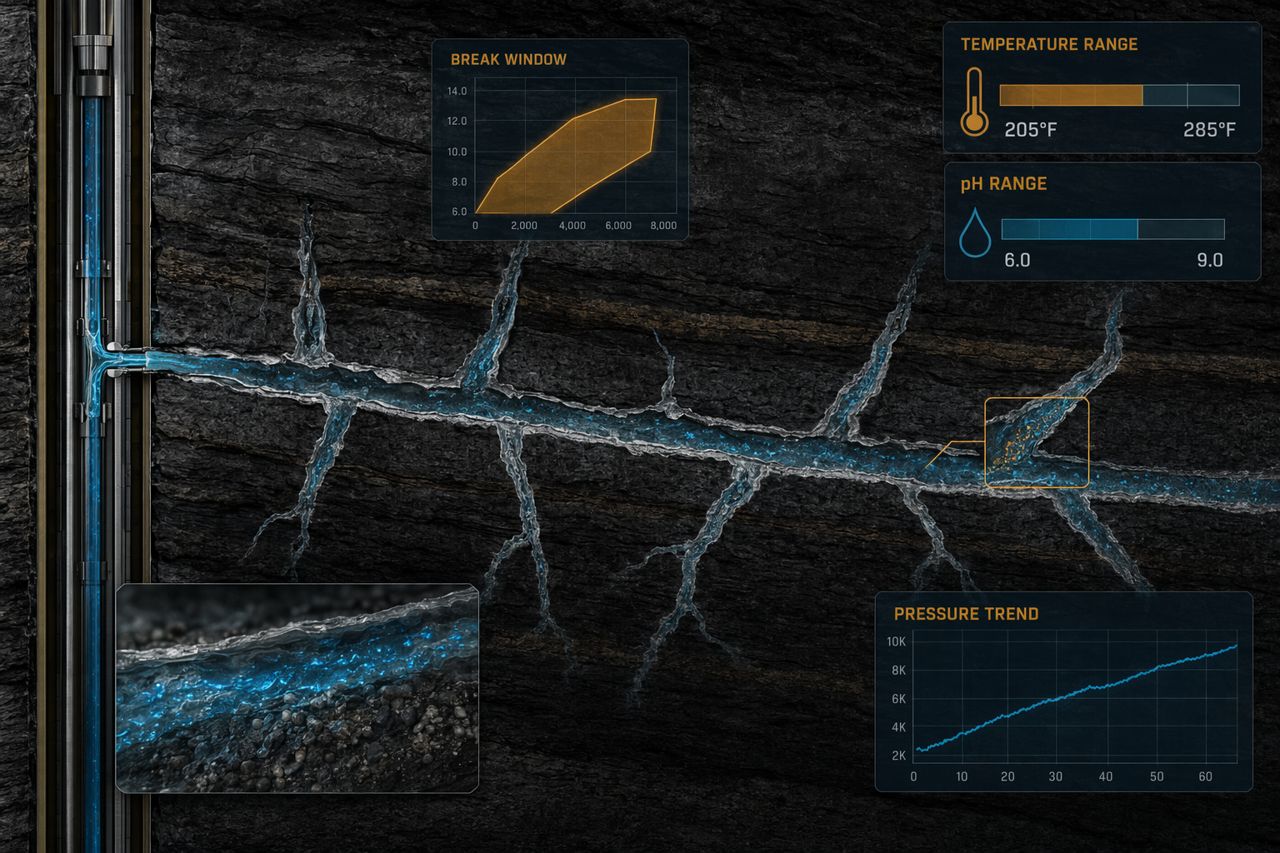Click the "TEMPERATURE RANGE" panel title
Screen dimensions: 1280x853
1049,44
